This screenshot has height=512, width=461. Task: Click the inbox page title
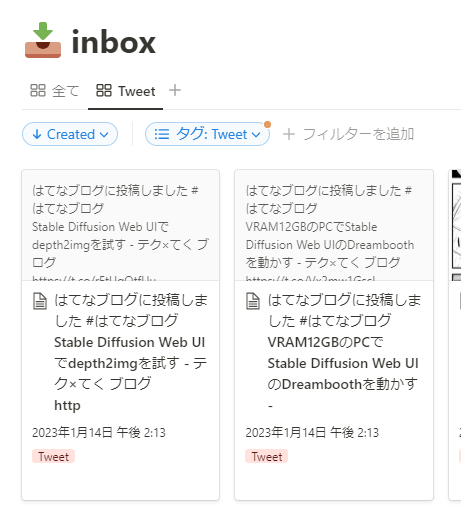tap(114, 42)
